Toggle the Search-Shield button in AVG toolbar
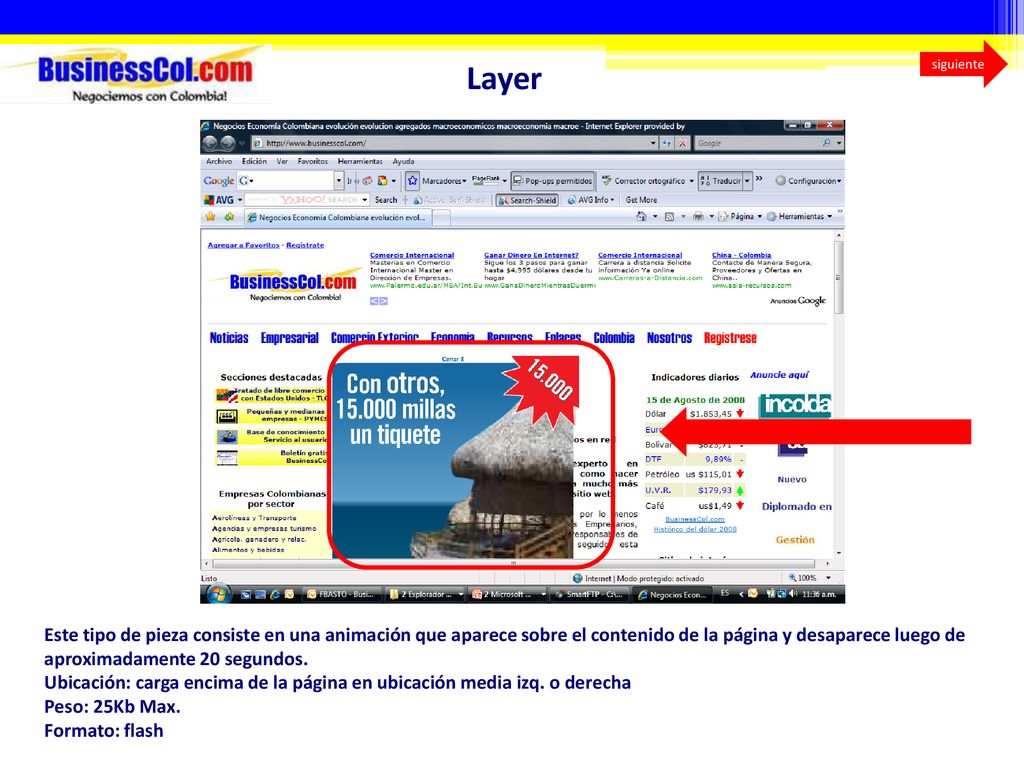 527,200
